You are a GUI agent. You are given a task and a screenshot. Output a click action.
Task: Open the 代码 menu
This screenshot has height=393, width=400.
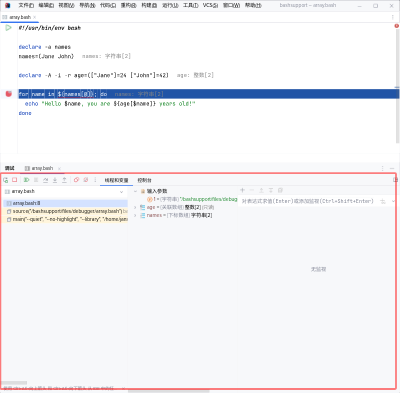108,5
